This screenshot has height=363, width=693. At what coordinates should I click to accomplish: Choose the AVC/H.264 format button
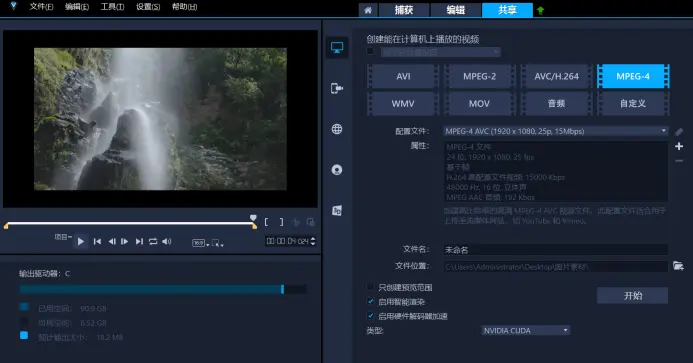point(556,76)
